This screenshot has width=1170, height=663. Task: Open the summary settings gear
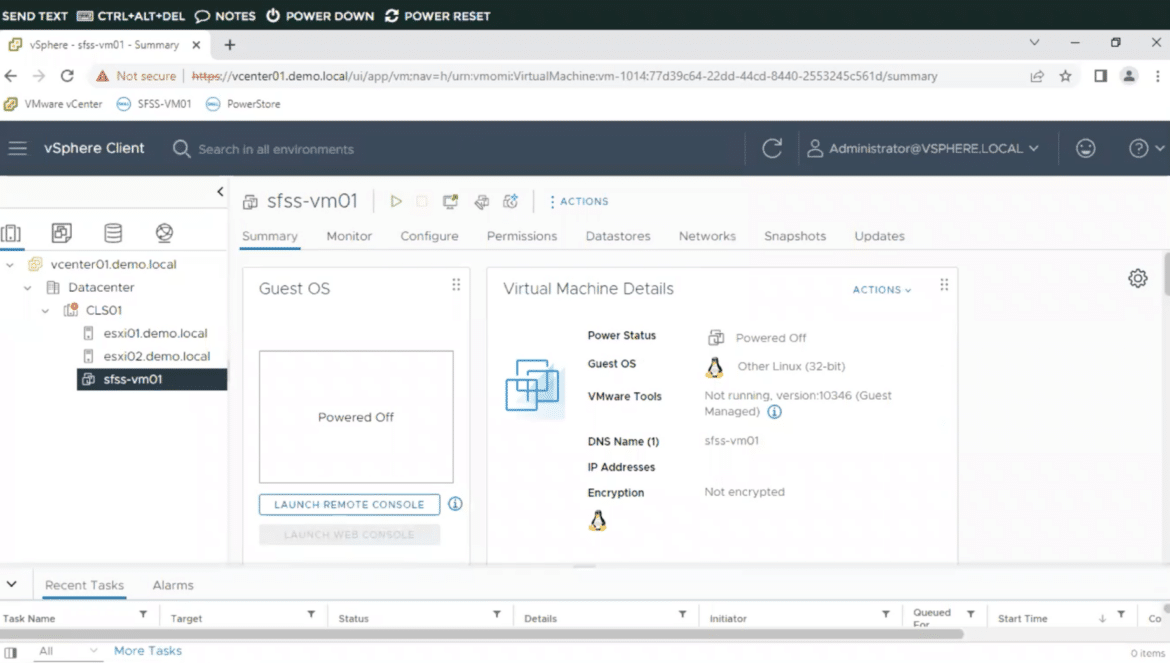(1137, 278)
